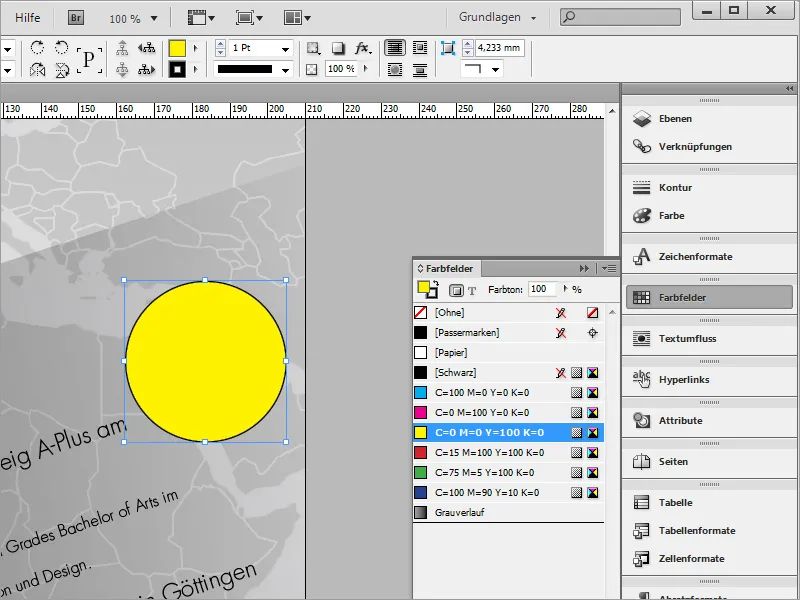Collapse Farbfelder panel with double arrows
Screen dimensions: 800x600
584,268
